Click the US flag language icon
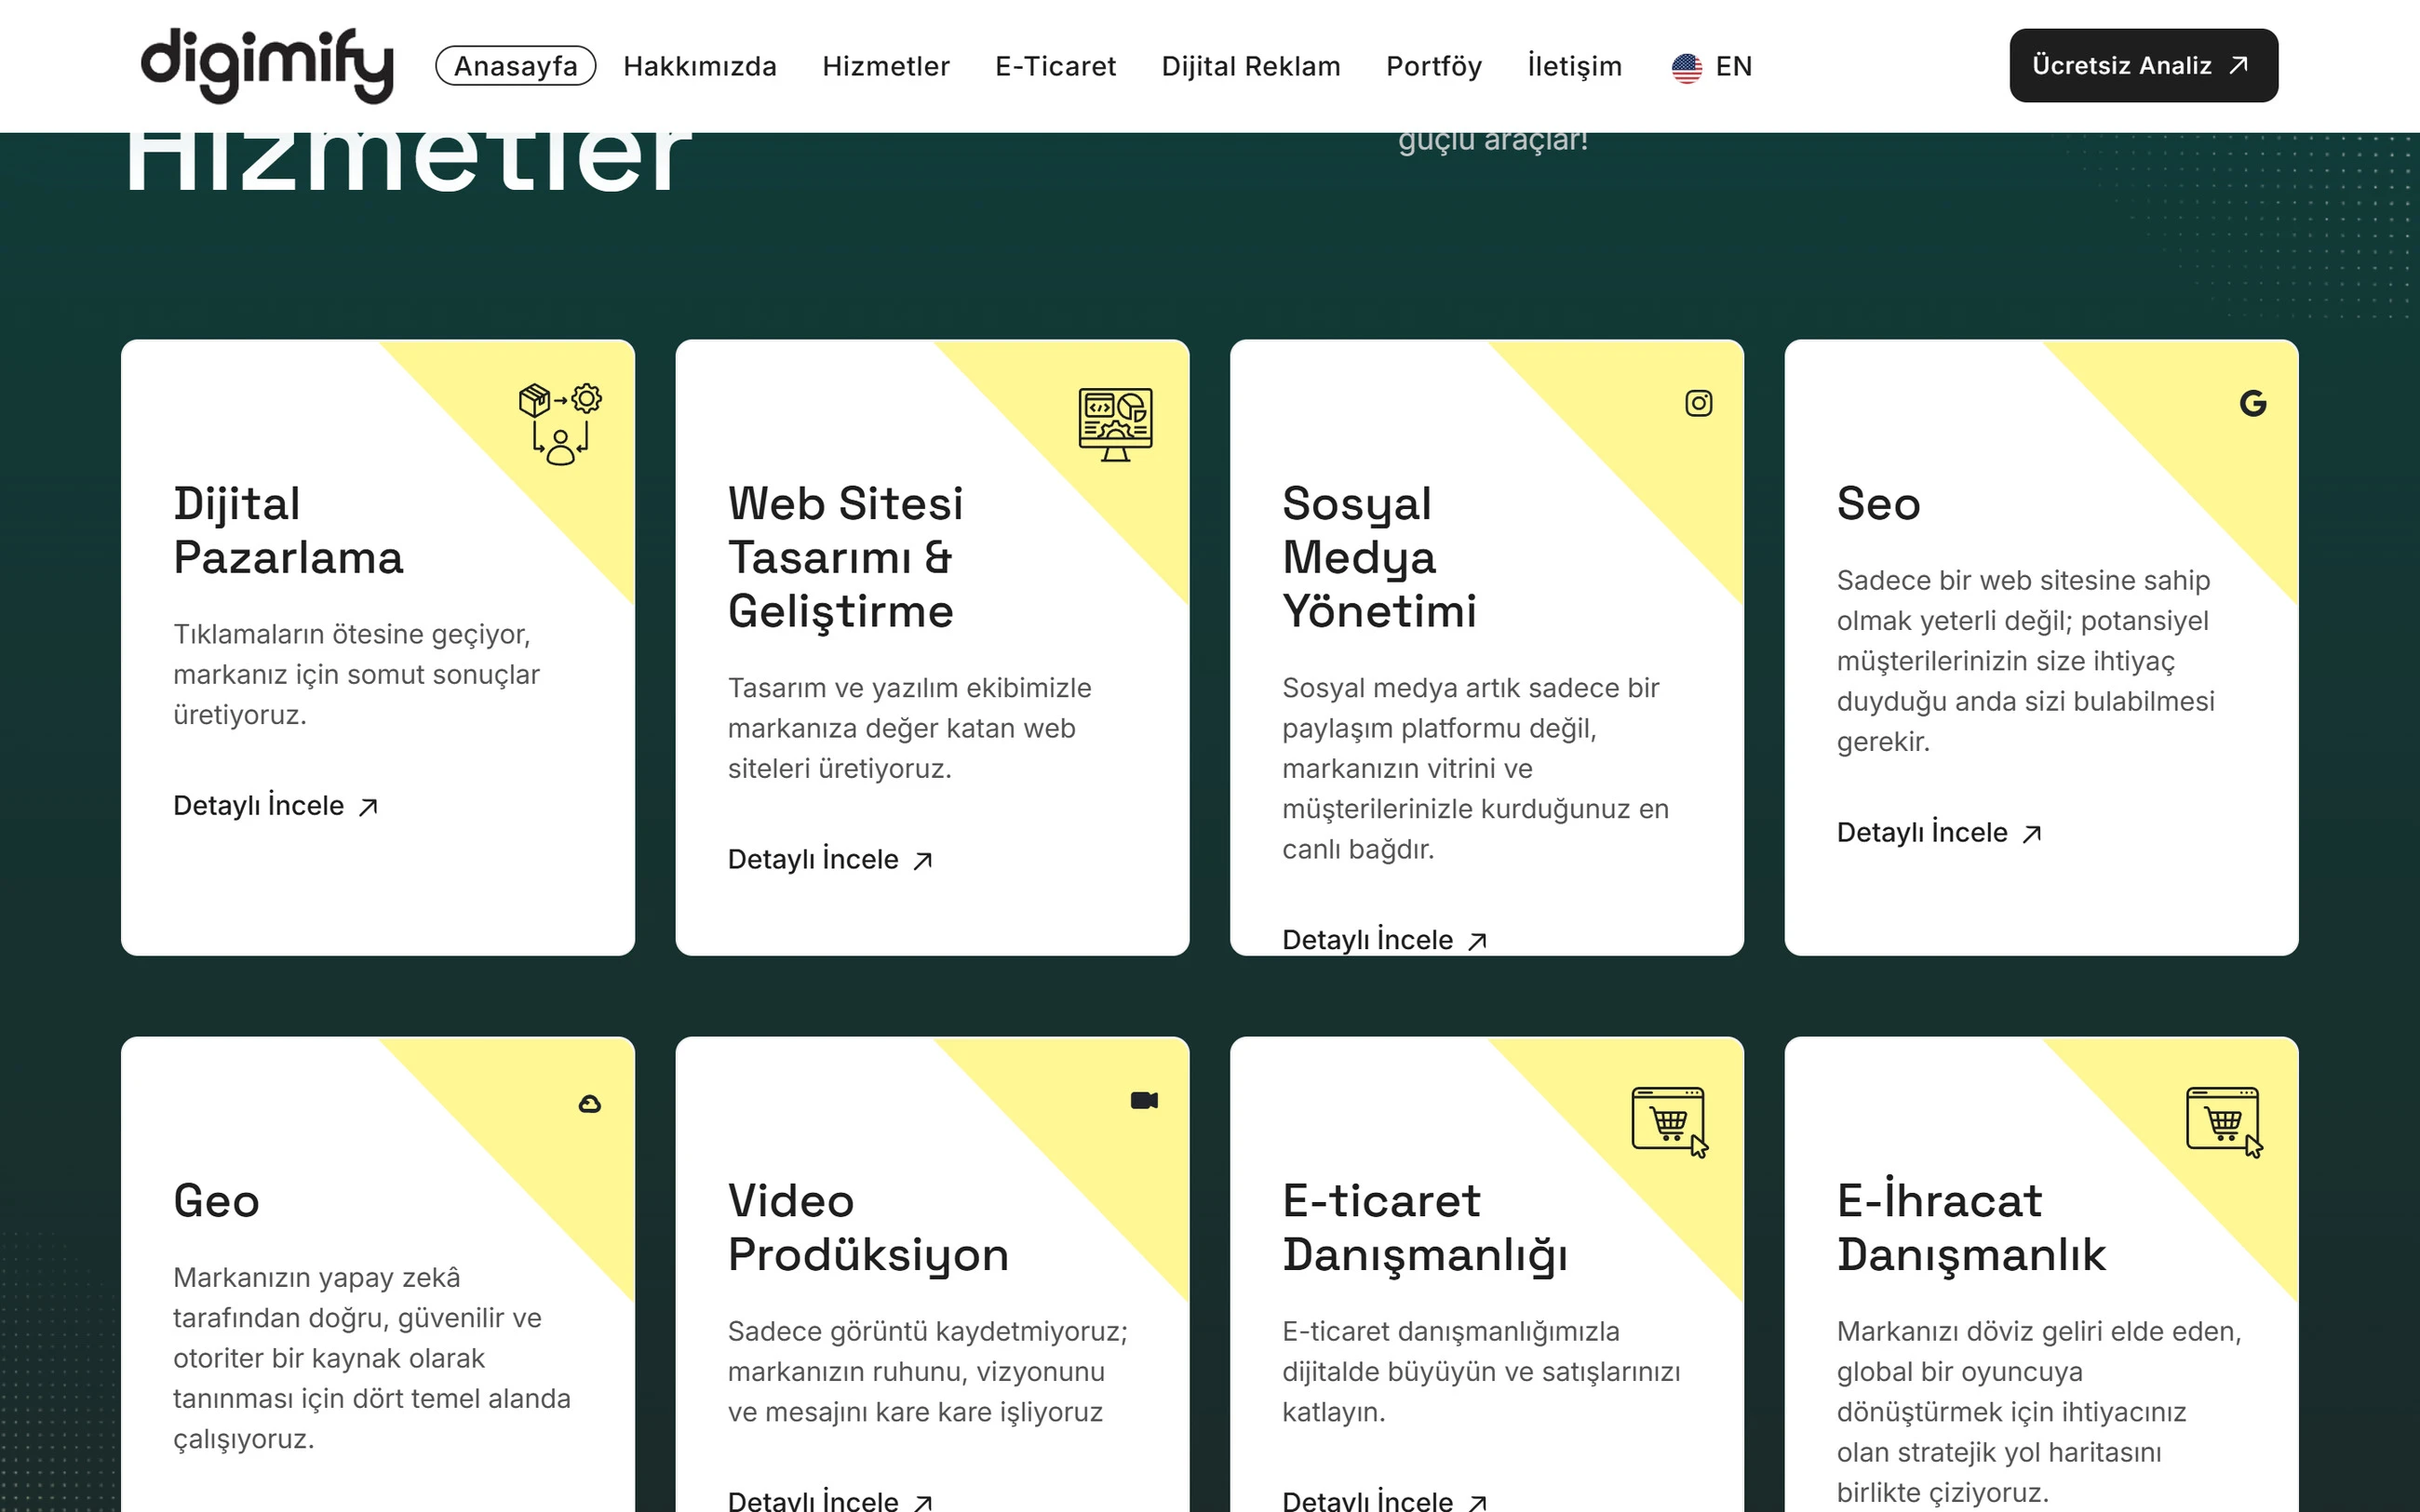This screenshot has width=2420, height=1512. pyautogui.click(x=1686, y=67)
